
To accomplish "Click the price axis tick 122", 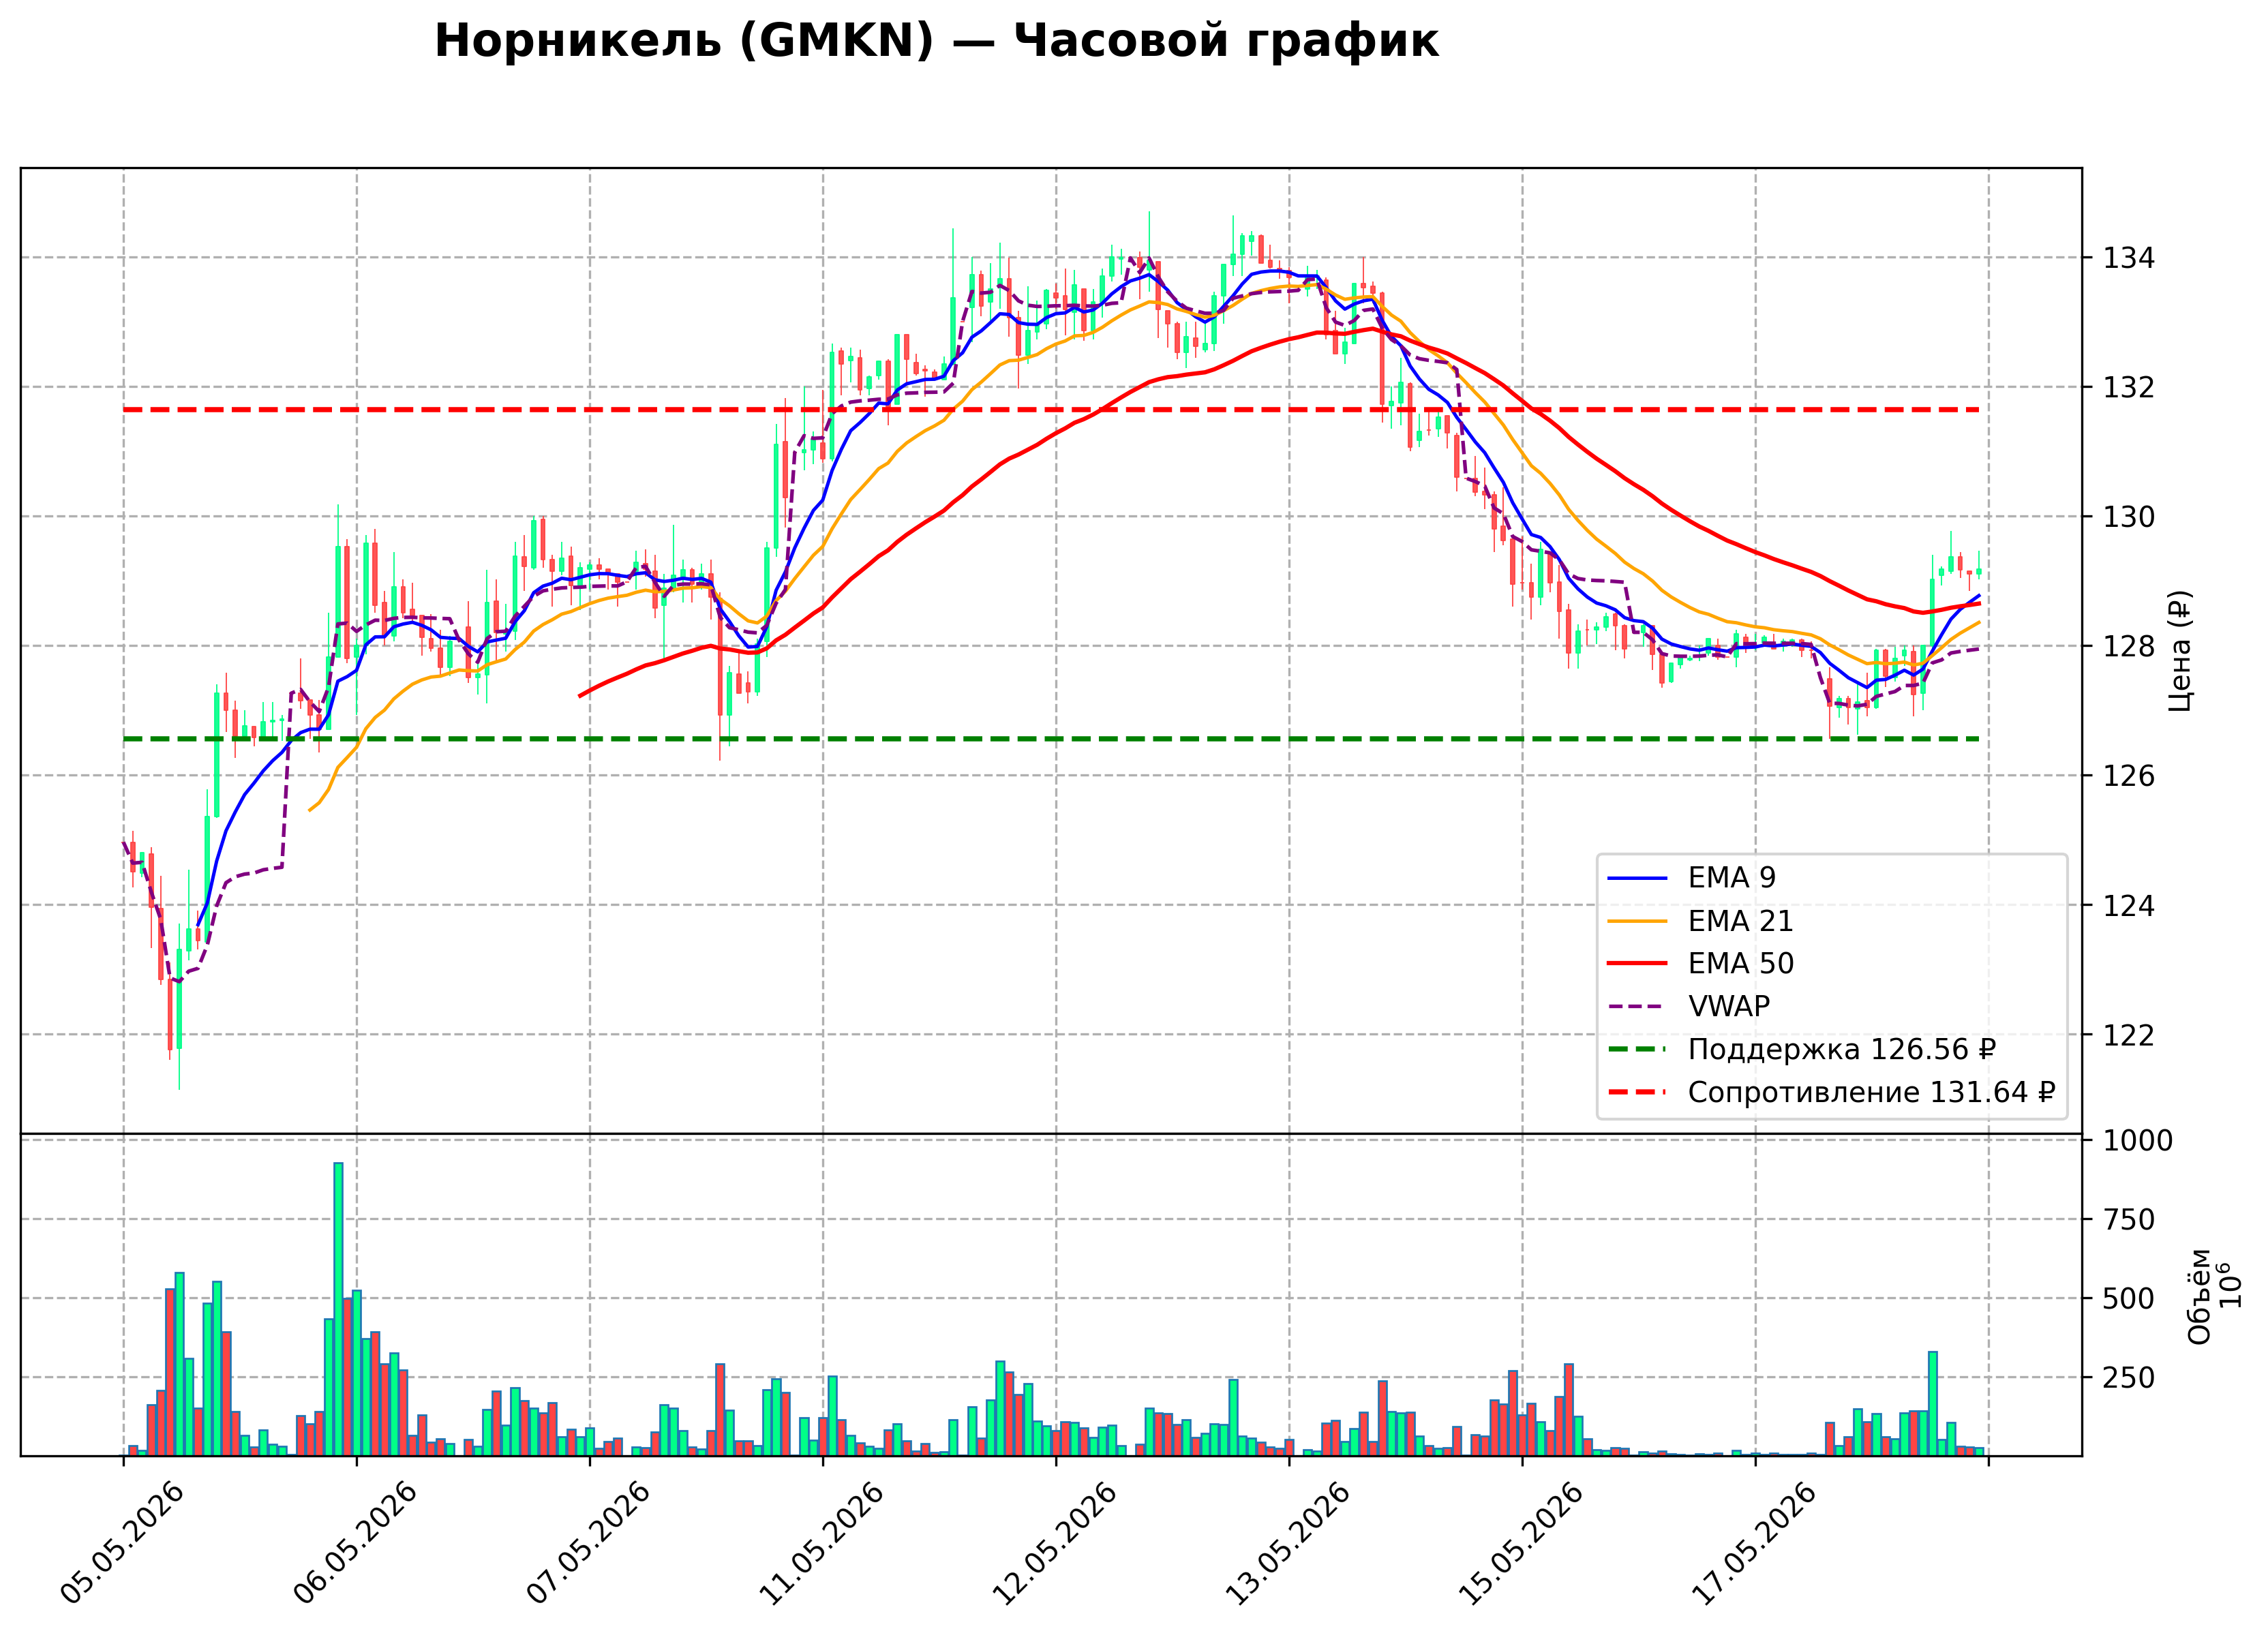I will tap(2128, 1035).
